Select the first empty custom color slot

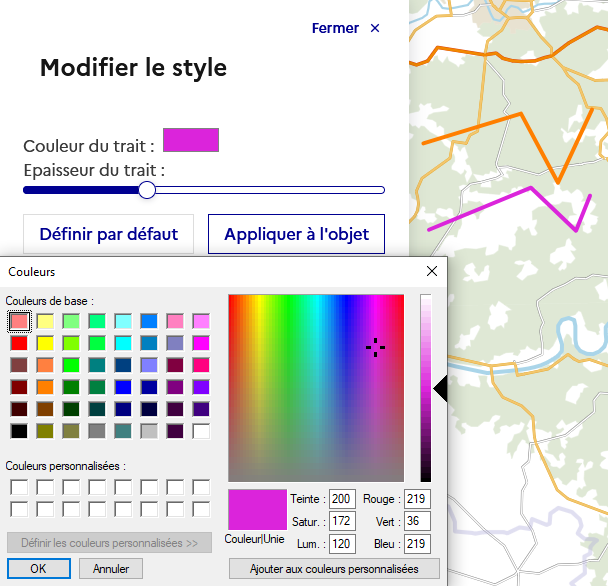[x=19, y=487]
